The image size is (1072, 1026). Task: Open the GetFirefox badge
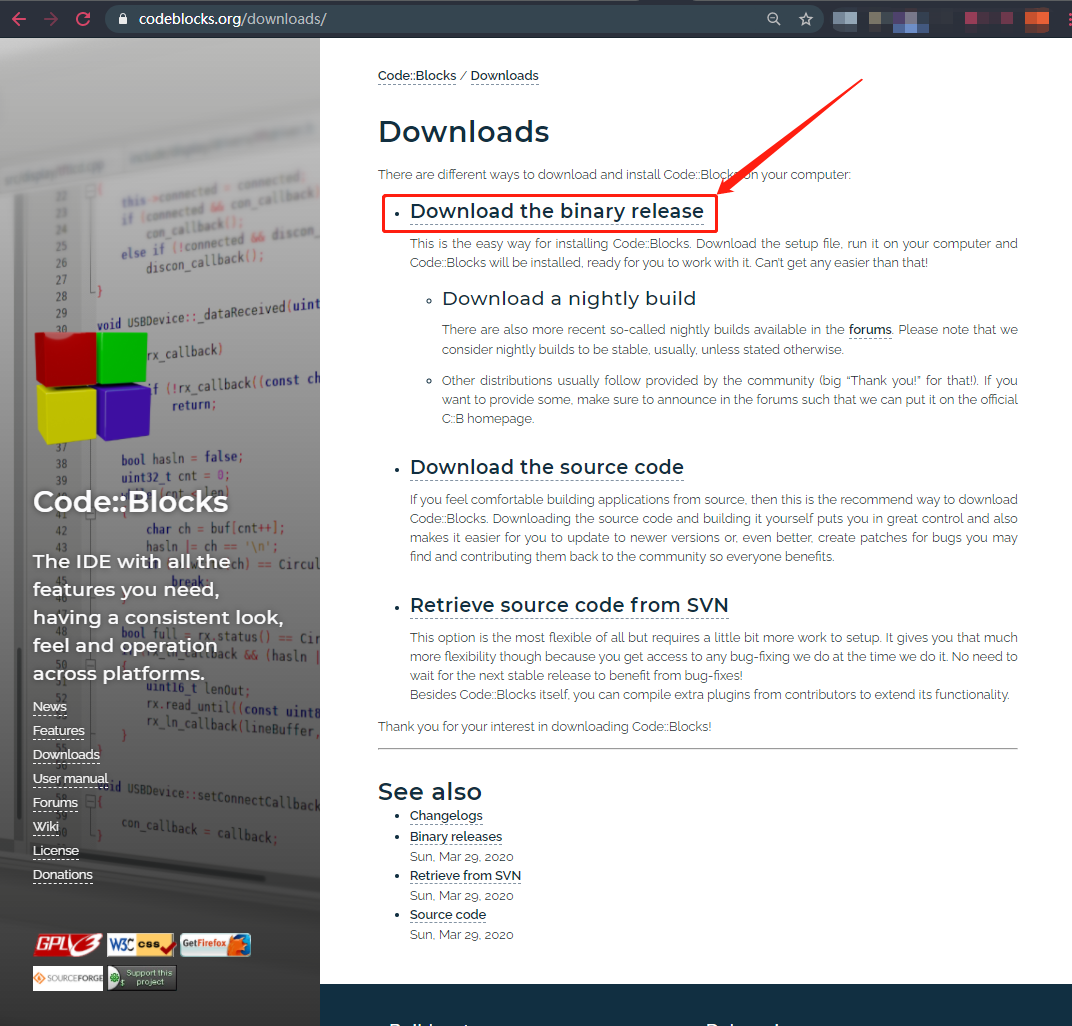(215, 944)
